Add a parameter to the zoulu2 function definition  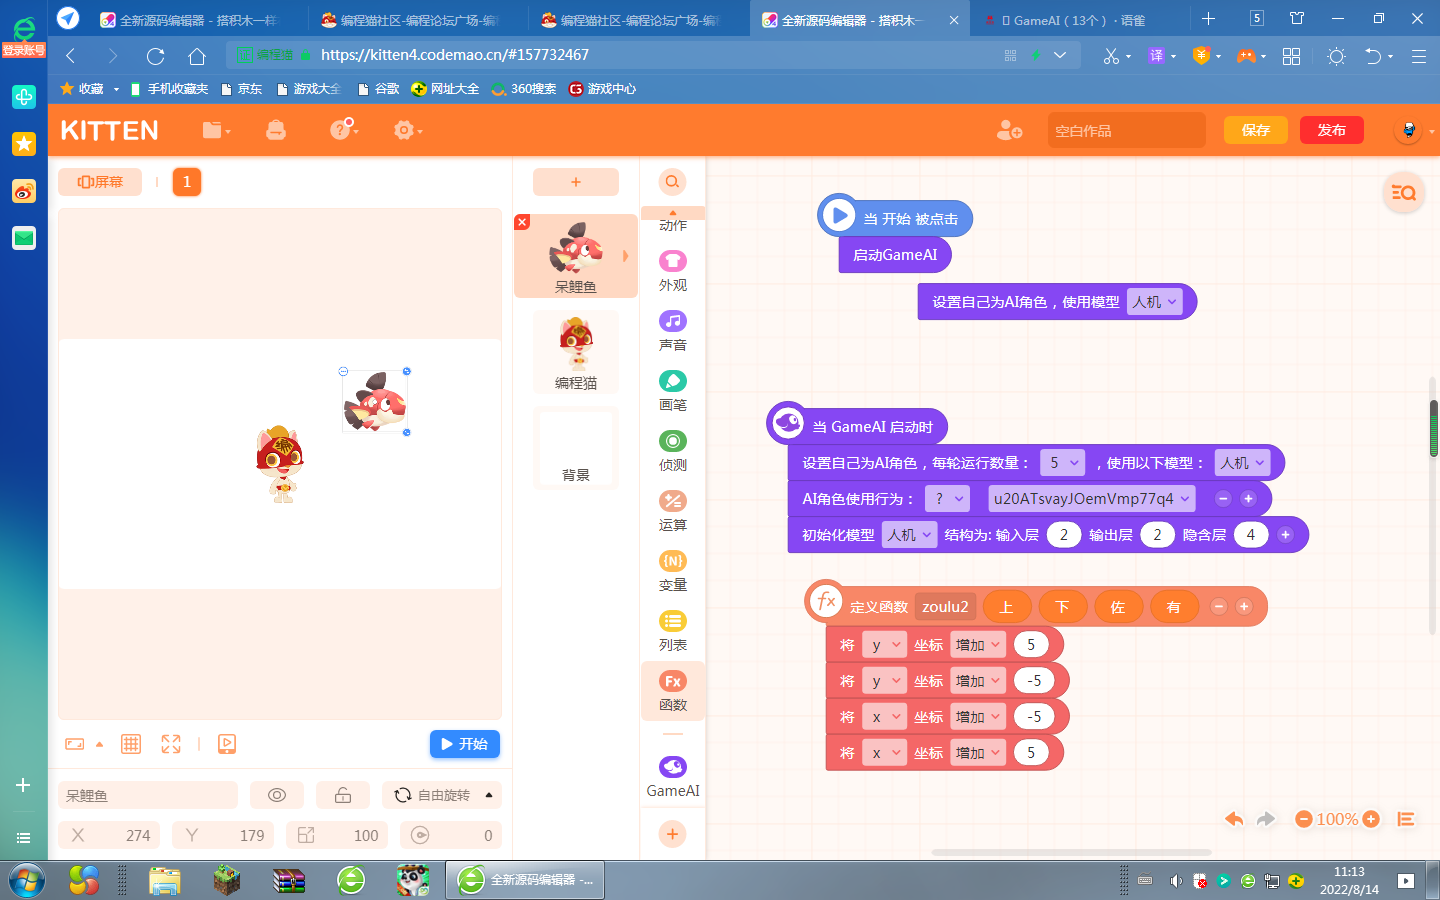click(1244, 606)
